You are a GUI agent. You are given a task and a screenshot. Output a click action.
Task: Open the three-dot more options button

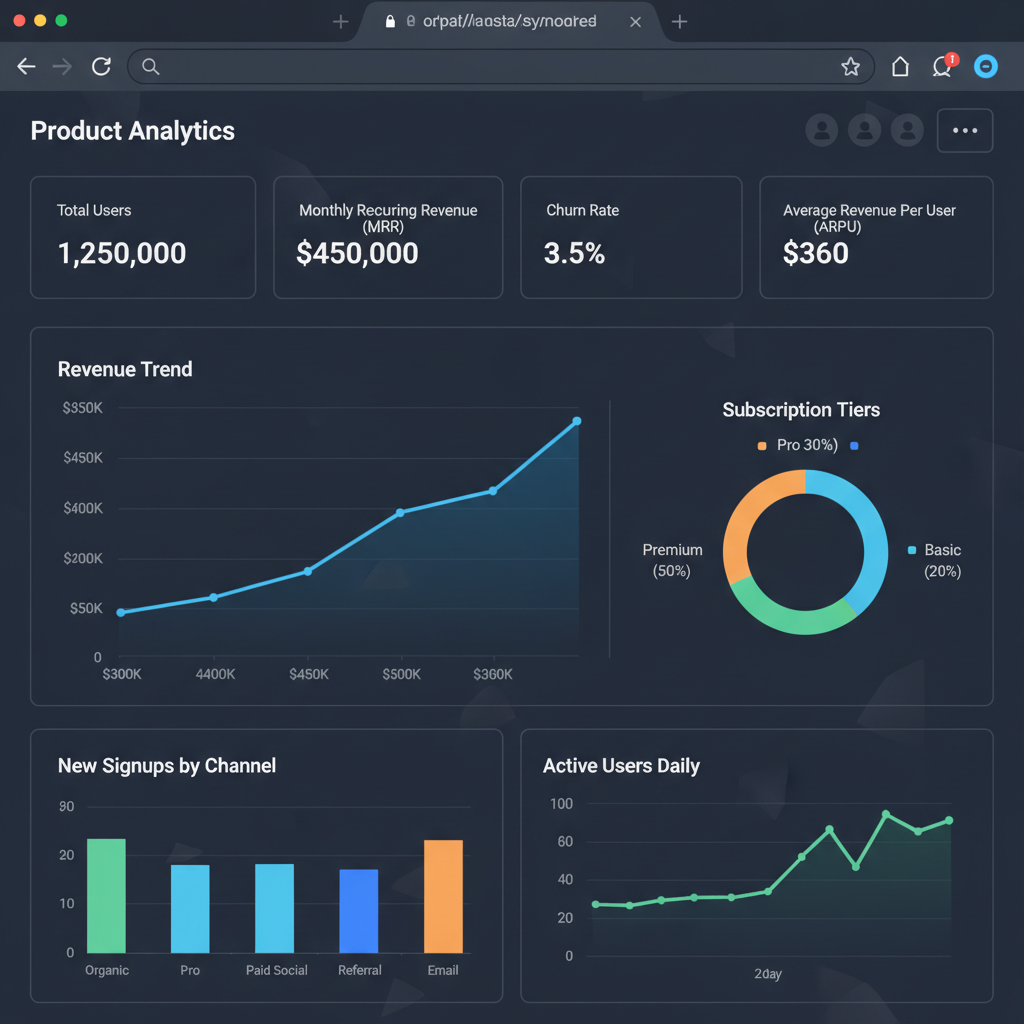click(965, 131)
